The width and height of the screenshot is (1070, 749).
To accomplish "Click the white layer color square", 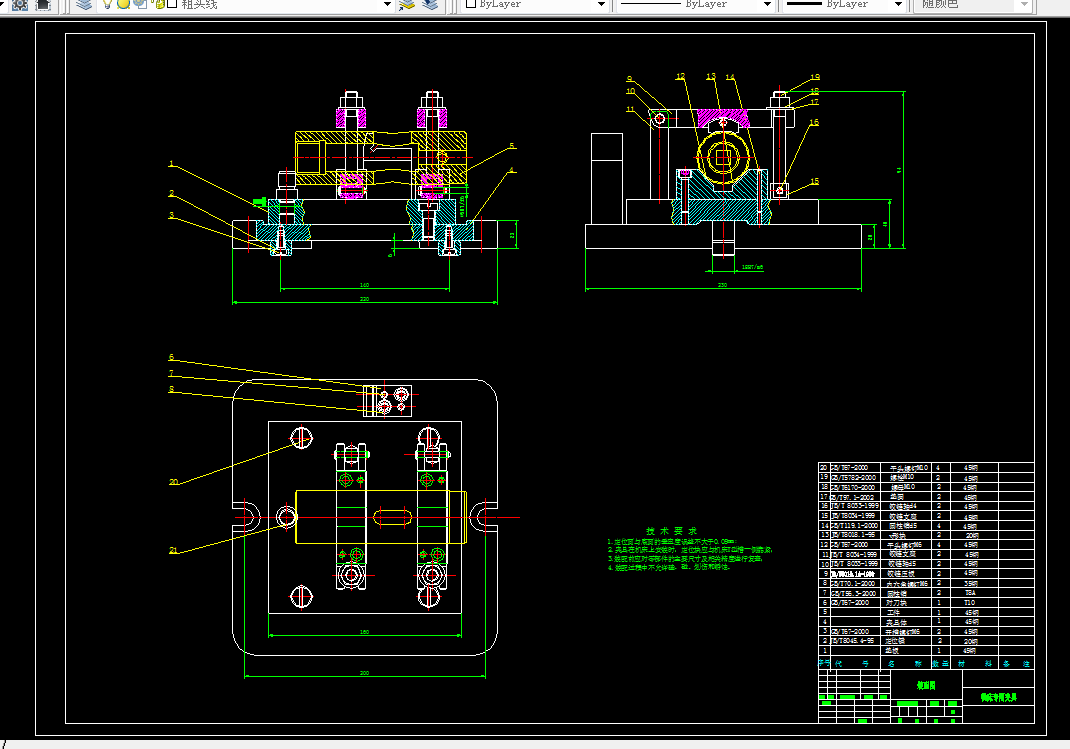I will tap(172, 4).
